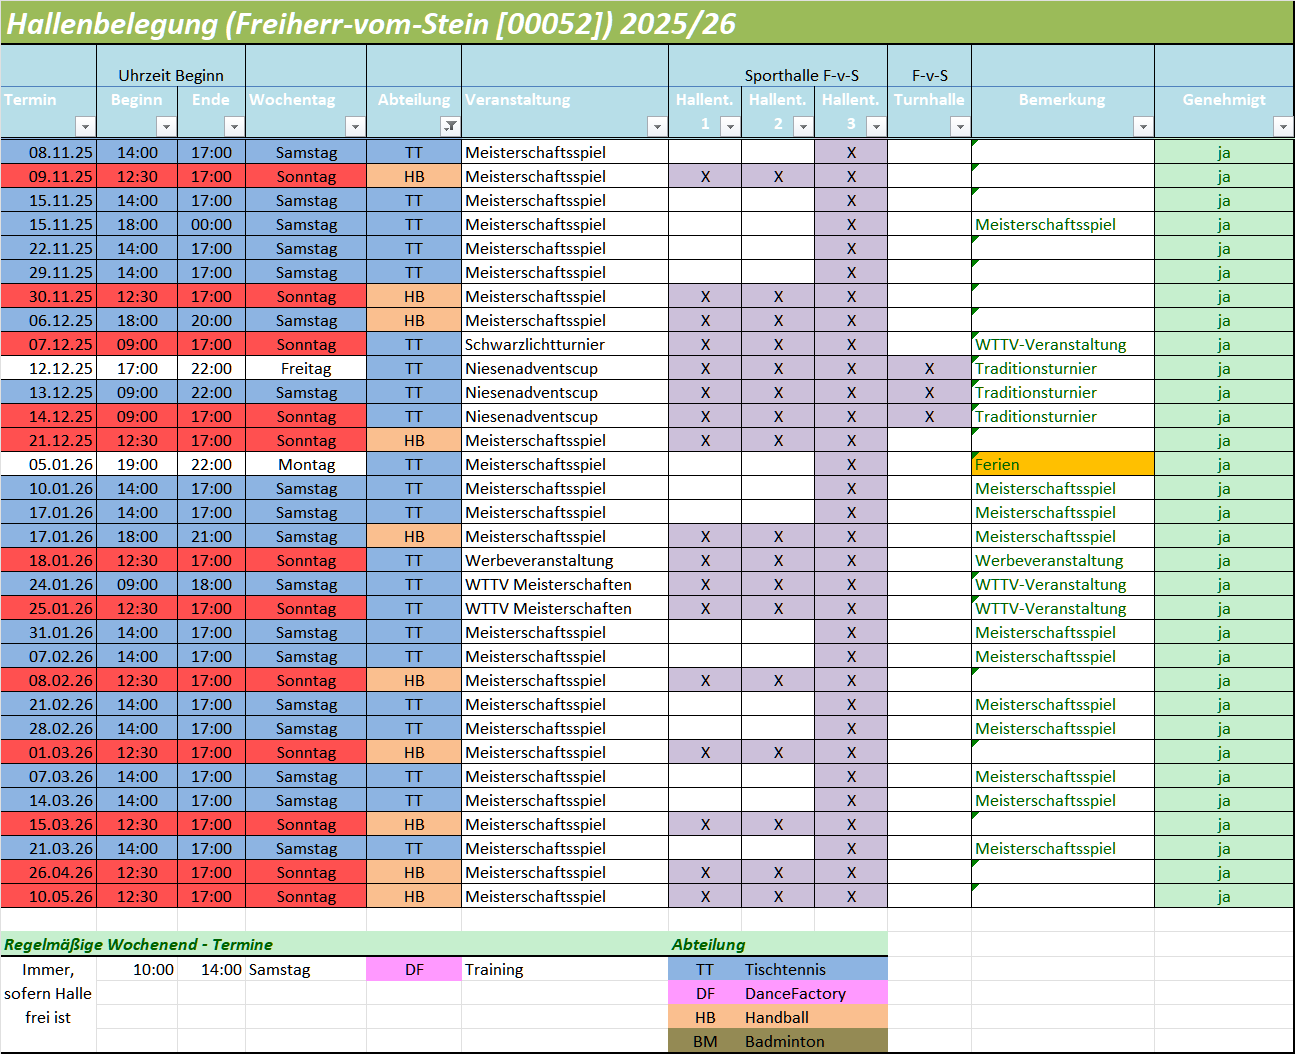Expand the Ende column filter arrow
The width and height of the screenshot is (1295, 1054).
[234, 126]
